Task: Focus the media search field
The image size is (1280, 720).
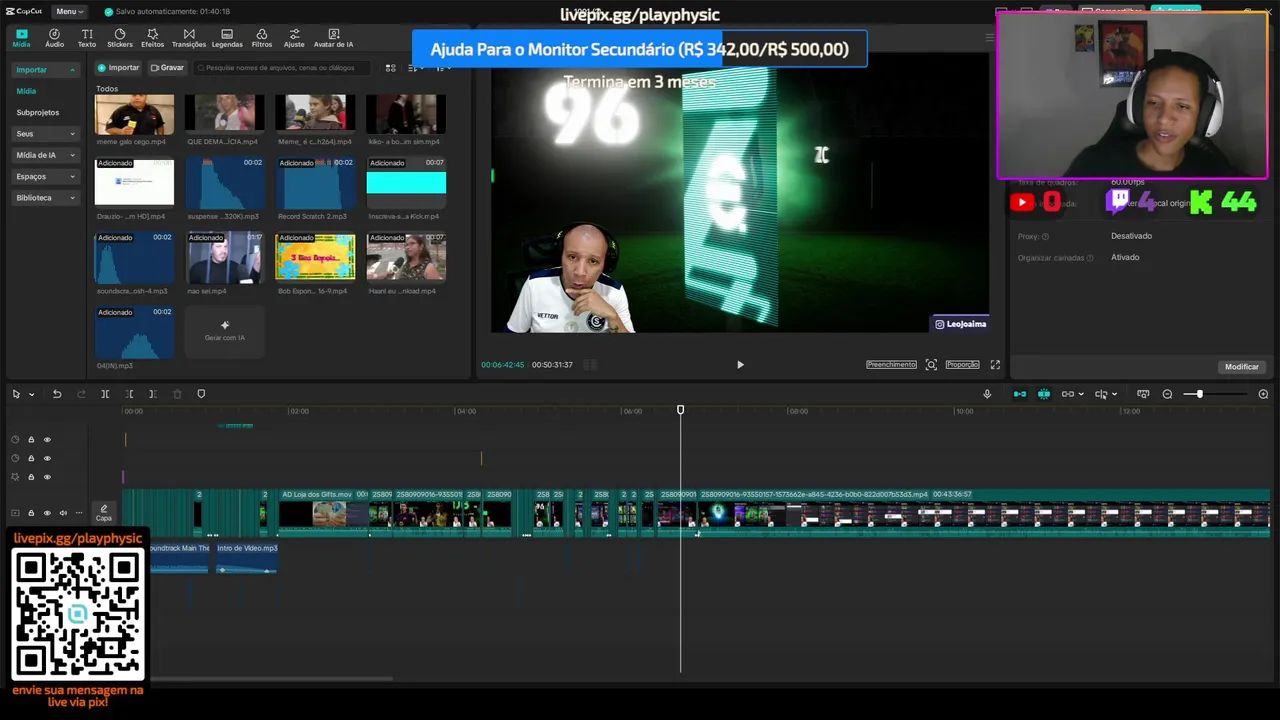Action: tap(282, 68)
